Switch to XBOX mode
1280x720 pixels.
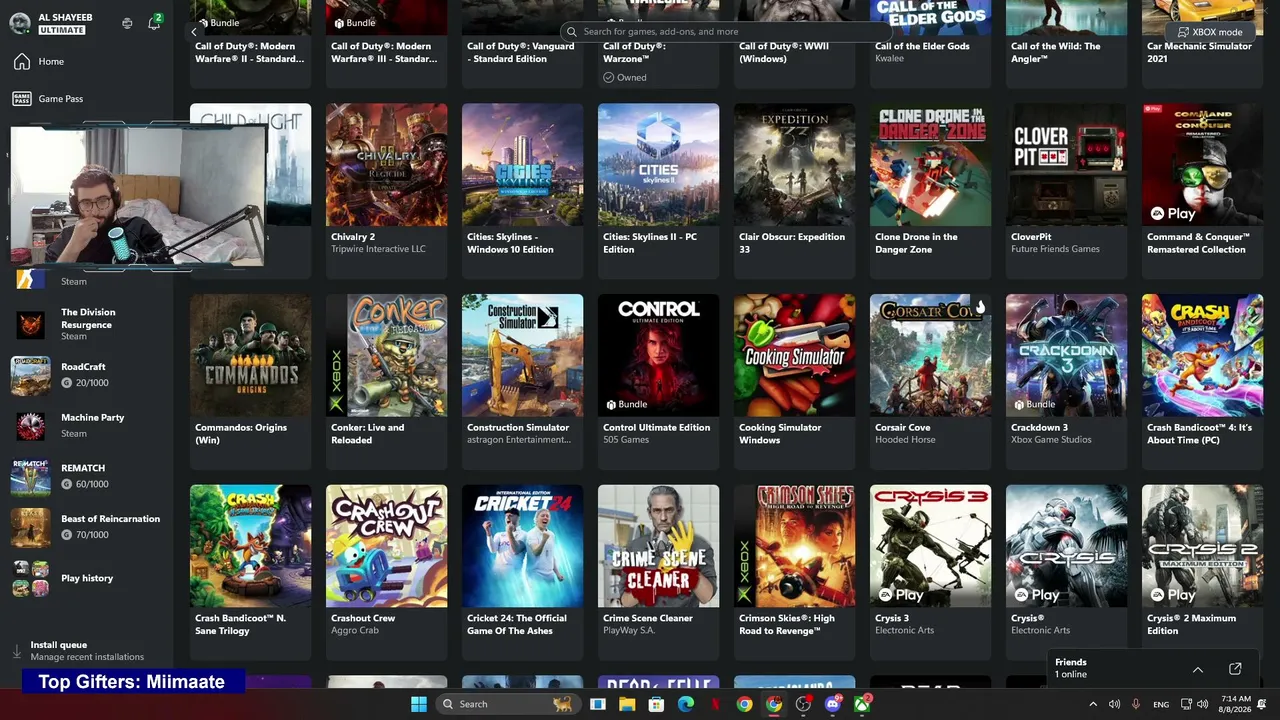(x=1210, y=32)
